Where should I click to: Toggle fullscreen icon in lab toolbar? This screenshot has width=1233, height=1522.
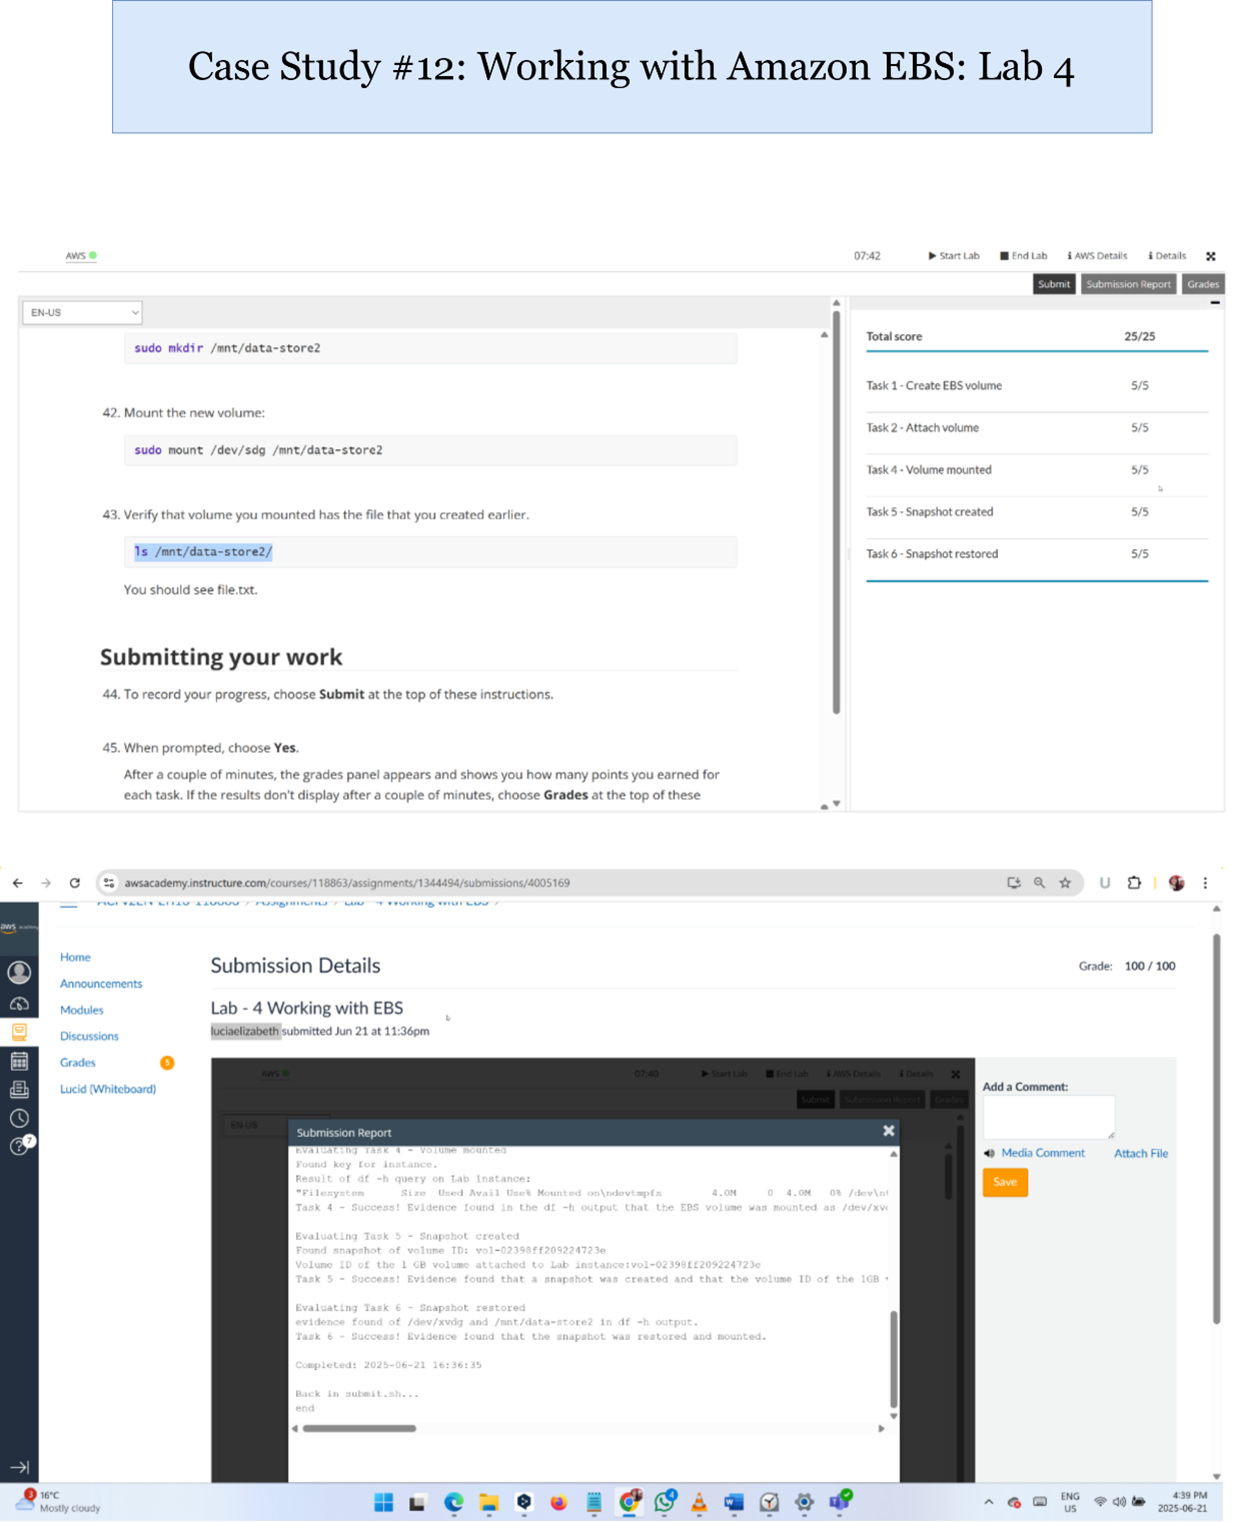point(1210,256)
